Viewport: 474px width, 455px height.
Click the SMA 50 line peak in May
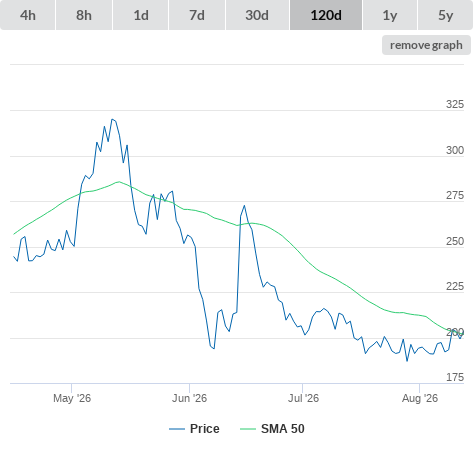coord(119,182)
